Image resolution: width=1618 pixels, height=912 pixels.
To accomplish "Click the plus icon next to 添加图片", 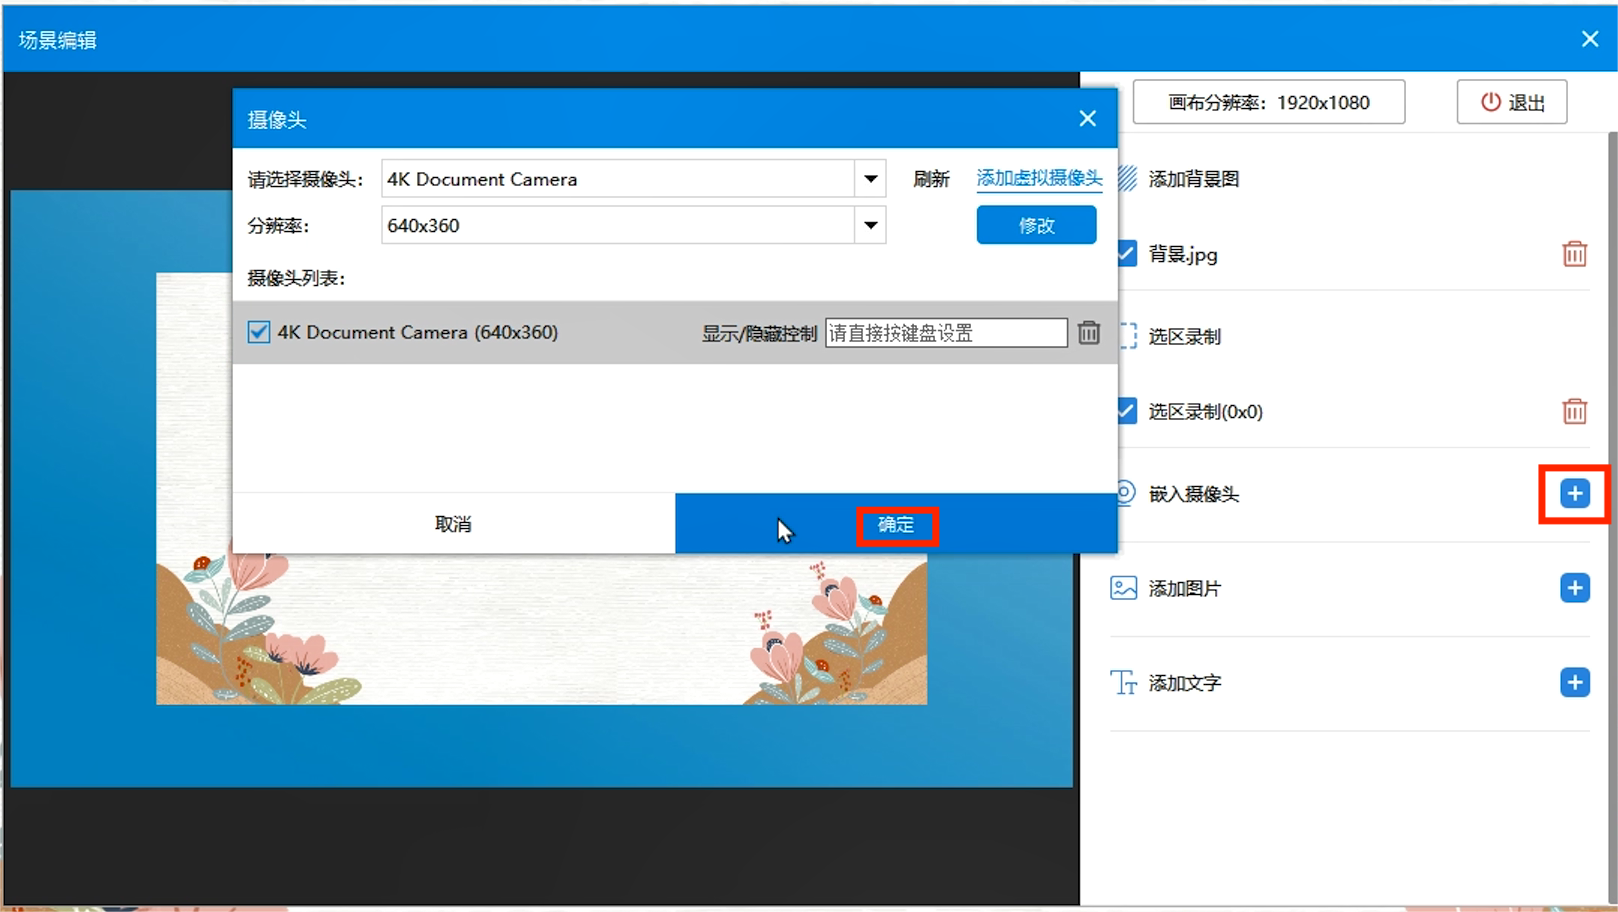I will point(1574,588).
